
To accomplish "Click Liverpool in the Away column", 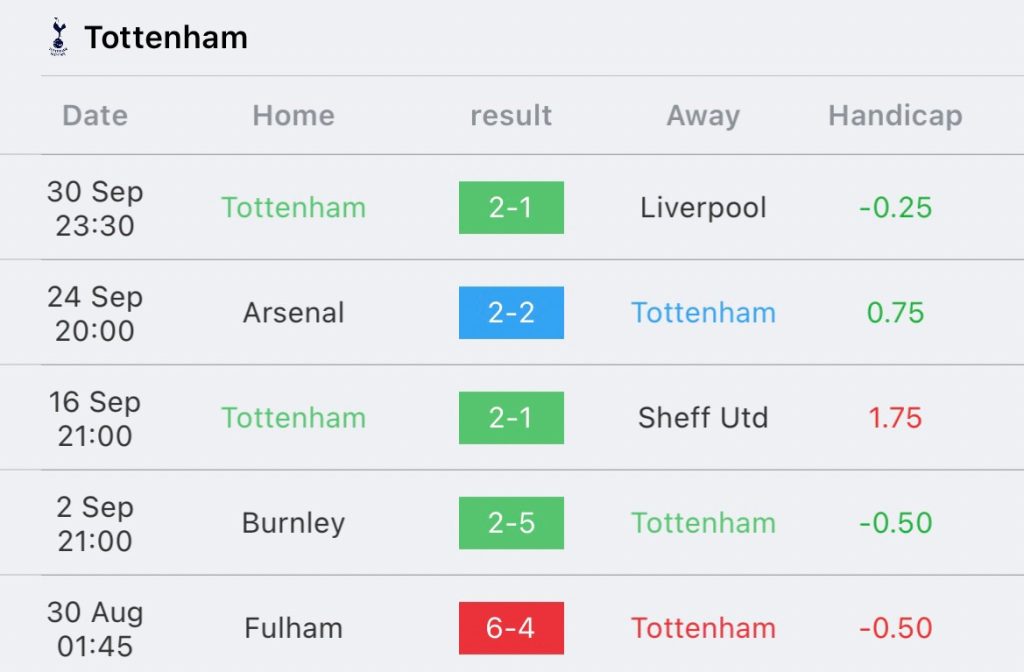I will 703,208.
